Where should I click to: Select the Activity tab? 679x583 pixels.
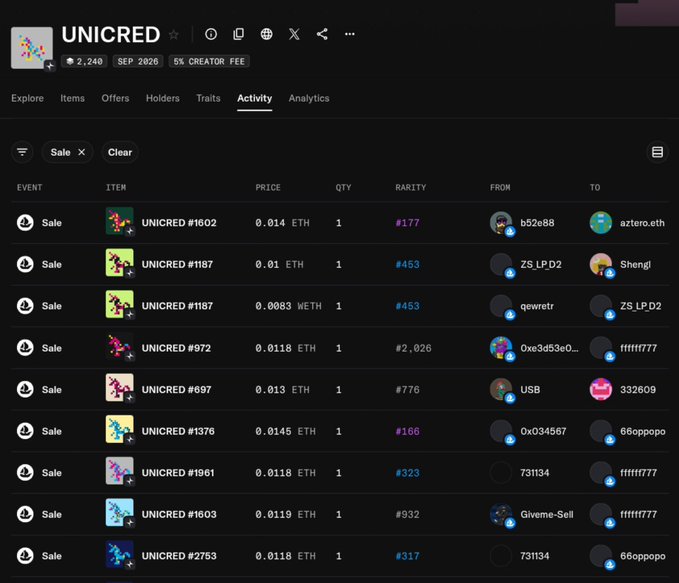pyautogui.click(x=254, y=98)
